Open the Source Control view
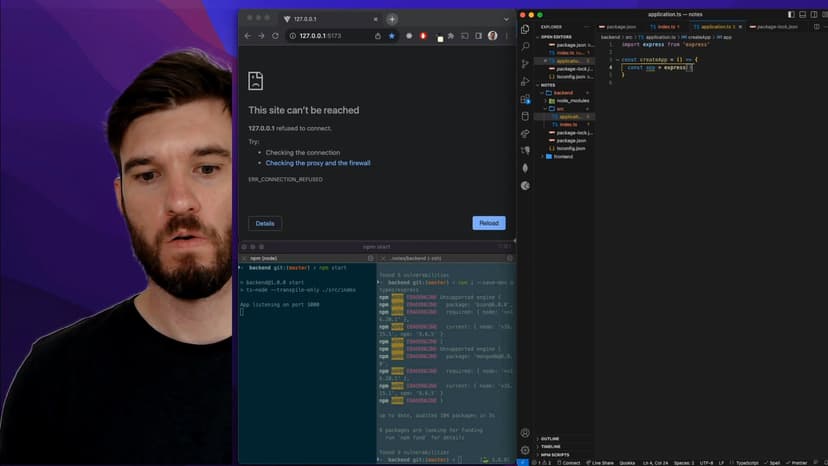The height and width of the screenshot is (466, 828). (x=525, y=64)
